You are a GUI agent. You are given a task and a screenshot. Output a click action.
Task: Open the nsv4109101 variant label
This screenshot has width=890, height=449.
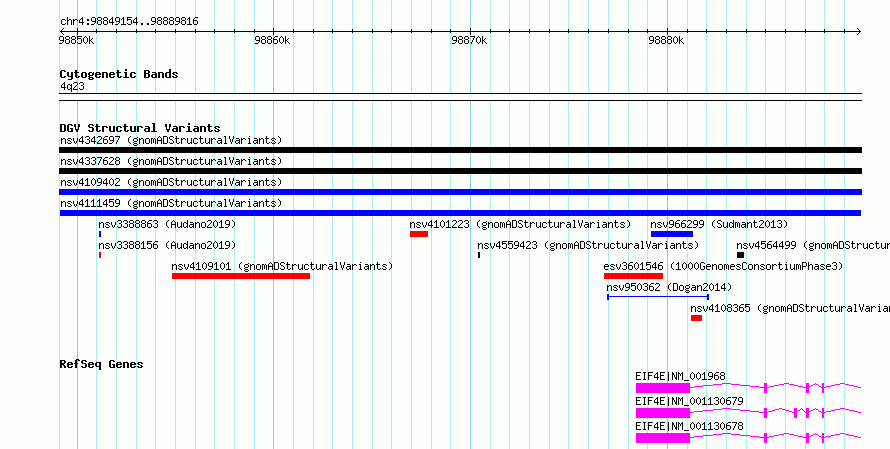(x=282, y=266)
